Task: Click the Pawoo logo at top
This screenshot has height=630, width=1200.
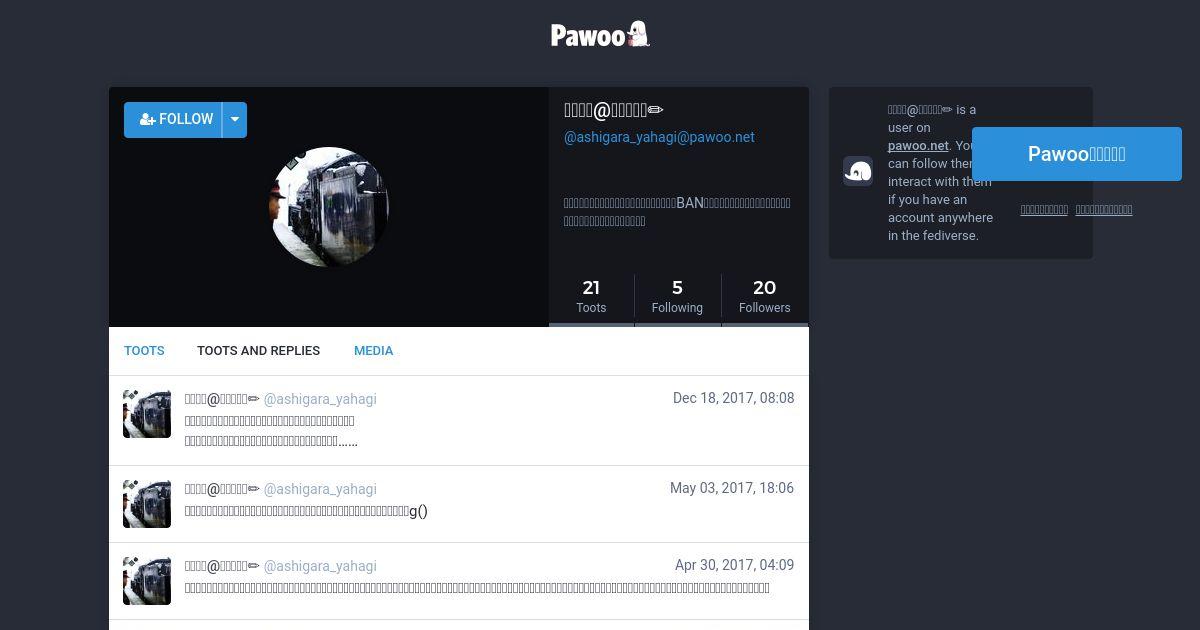Action: coord(600,35)
